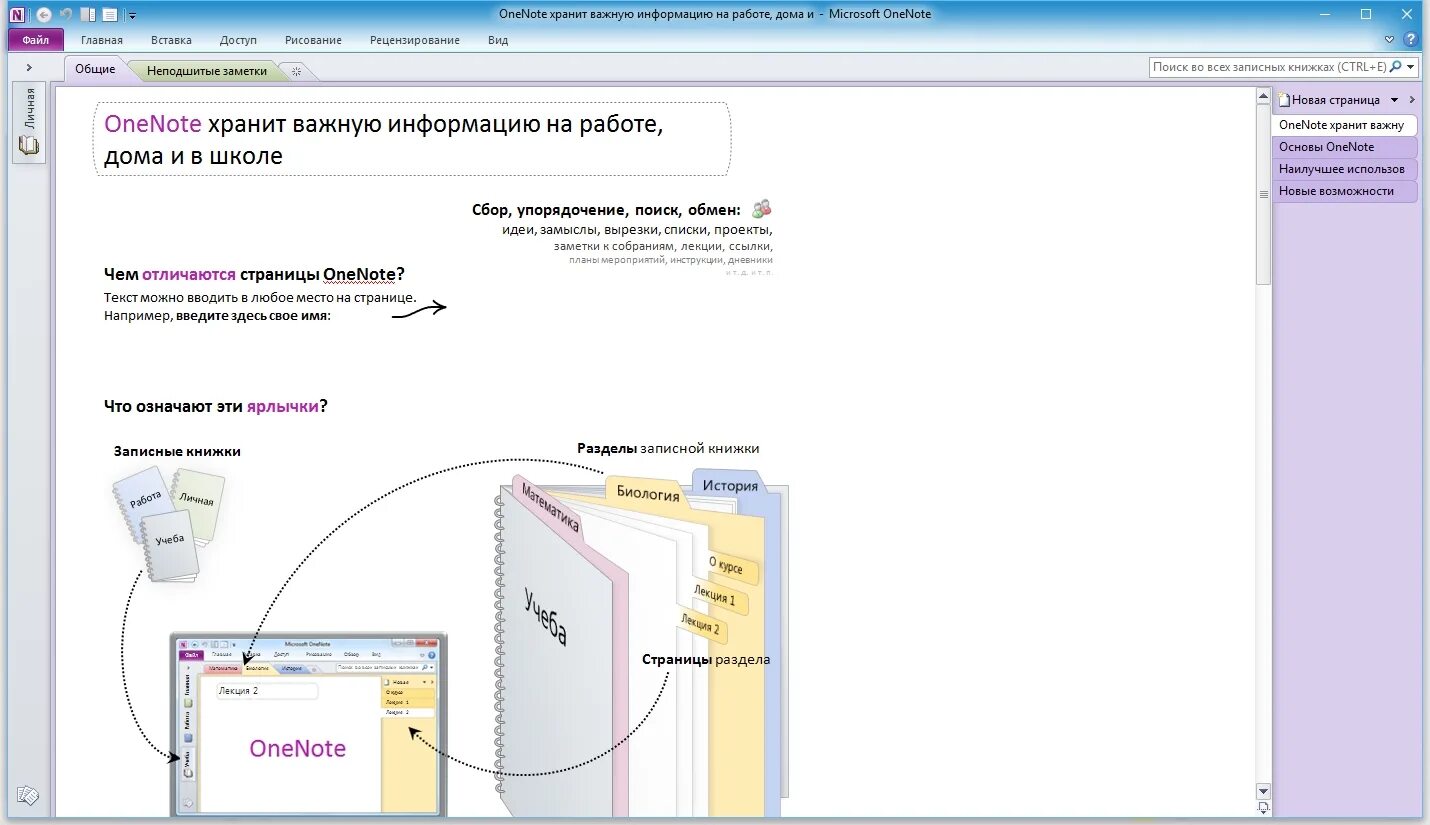Click the scrollbar down arrow
1430x825 pixels.
coord(1263,791)
